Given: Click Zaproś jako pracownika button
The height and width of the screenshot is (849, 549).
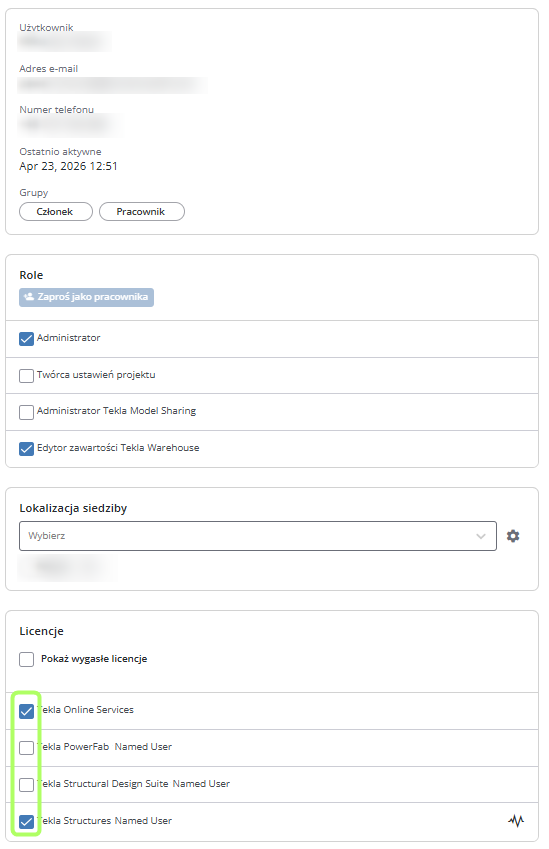Looking at the screenshot, I should [x=87, y=297].
